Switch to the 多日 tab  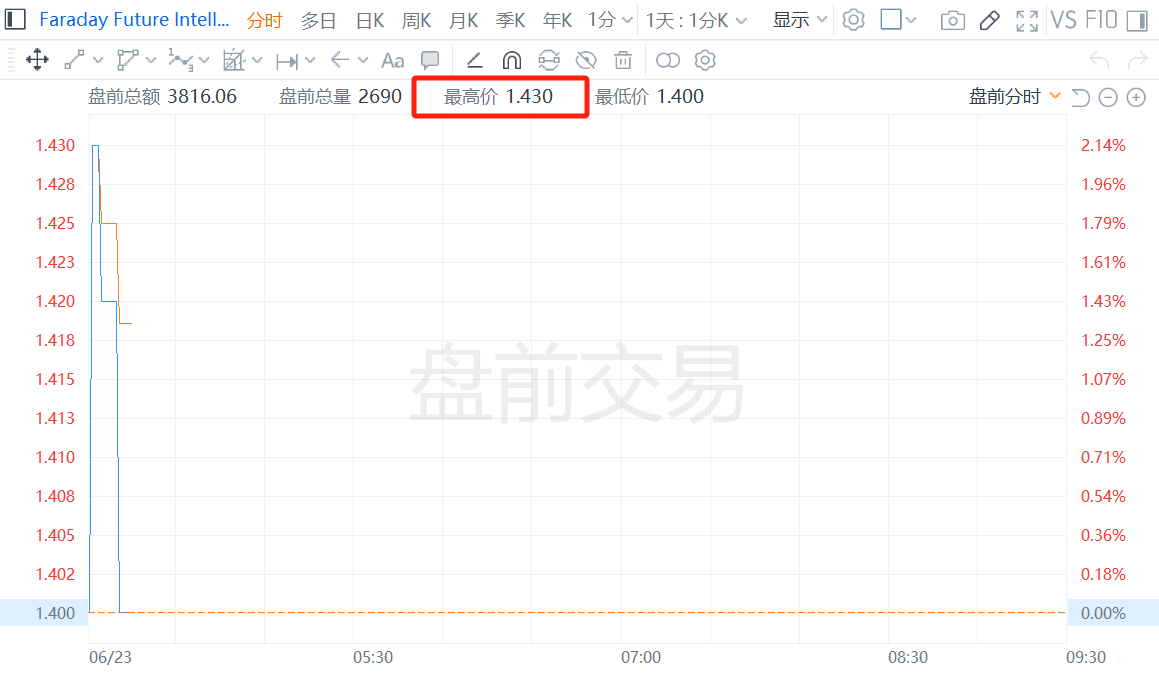(x=319, y=21)
